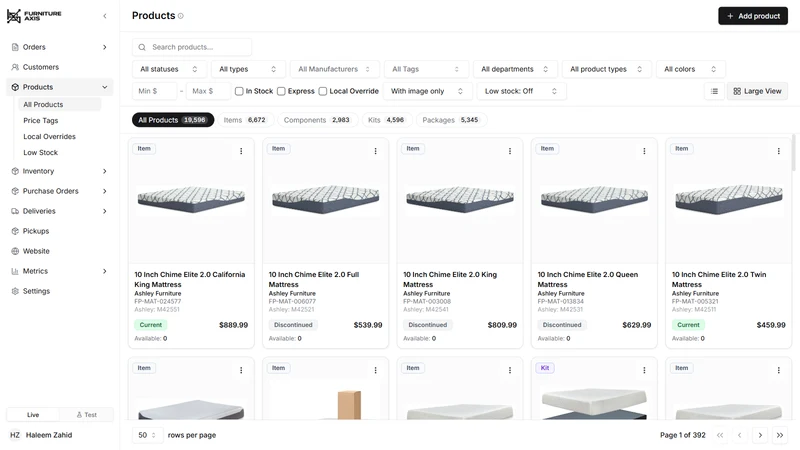Click the Furniture Axis logo

(x=34, y=16)
